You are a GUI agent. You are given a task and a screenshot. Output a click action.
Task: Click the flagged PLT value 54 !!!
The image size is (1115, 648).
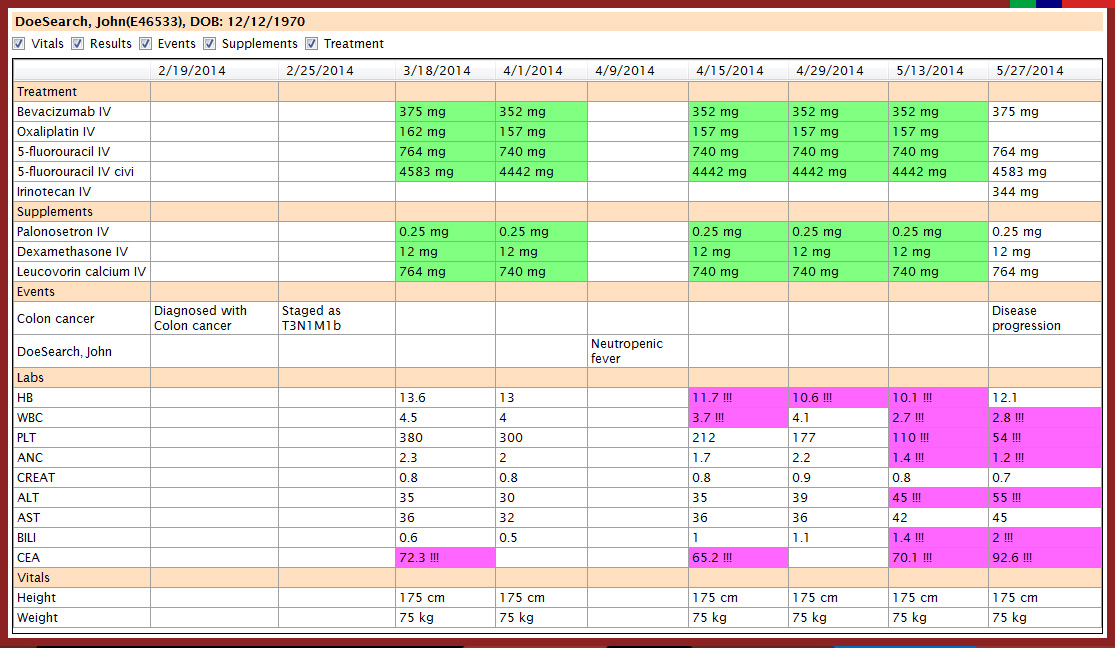(x=1045, y=437)
